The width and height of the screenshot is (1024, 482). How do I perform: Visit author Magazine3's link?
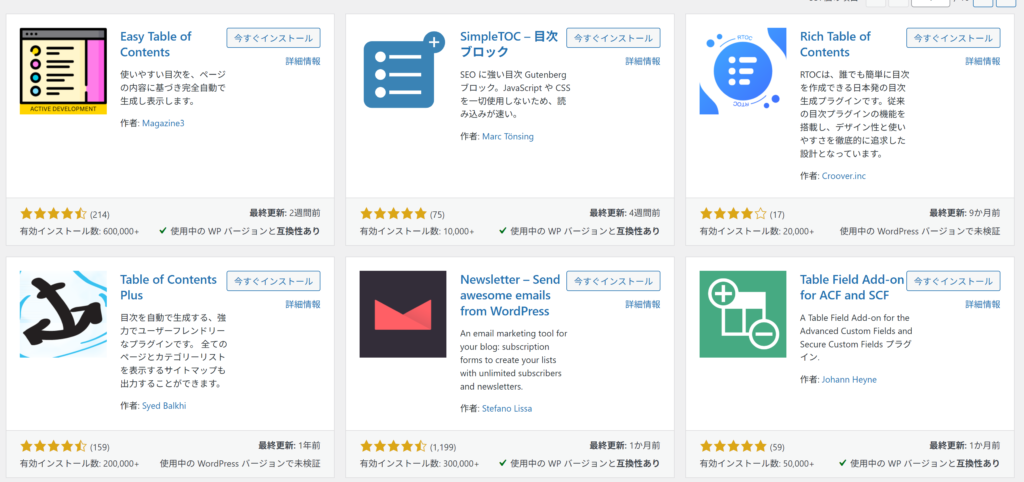click(163, 123)
